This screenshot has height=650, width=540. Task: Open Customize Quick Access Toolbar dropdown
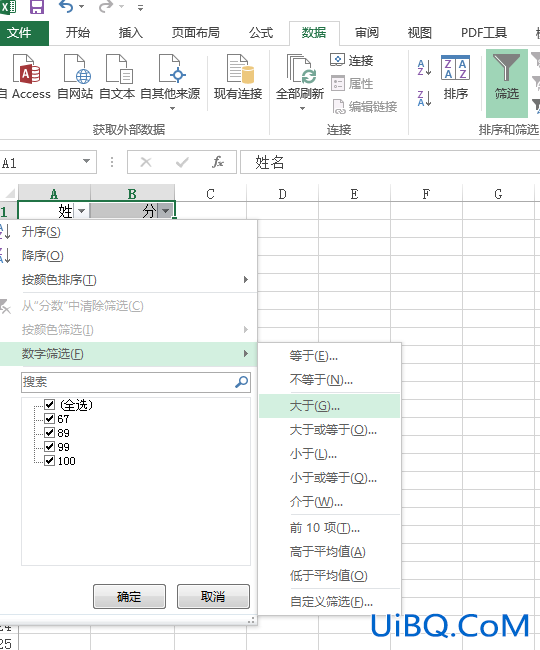coord(140,7)
